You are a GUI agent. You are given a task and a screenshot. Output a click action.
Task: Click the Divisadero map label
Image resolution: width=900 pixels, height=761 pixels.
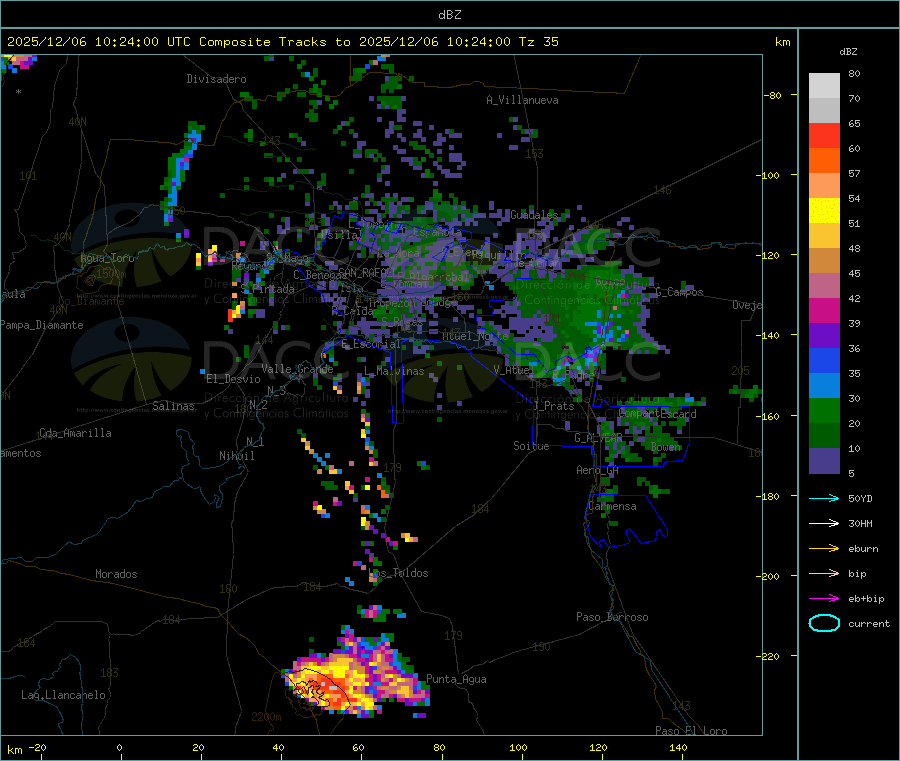pyautogui.click(x=216, y=79)
